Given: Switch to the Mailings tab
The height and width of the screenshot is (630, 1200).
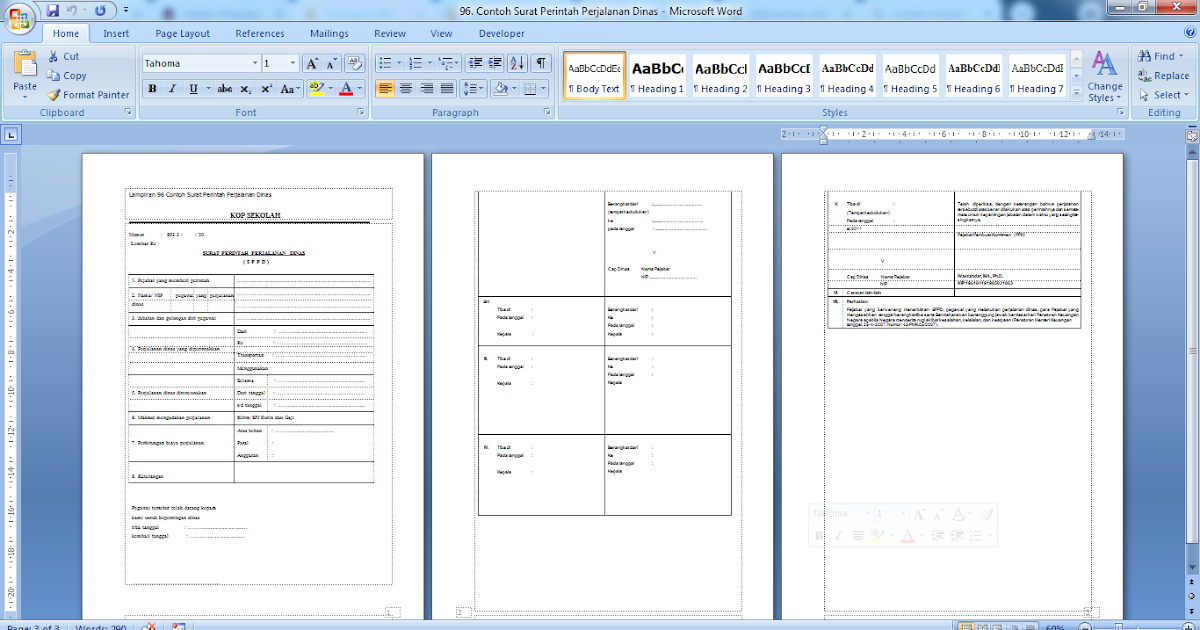Looking at the screenshot, I should [329, 33].
